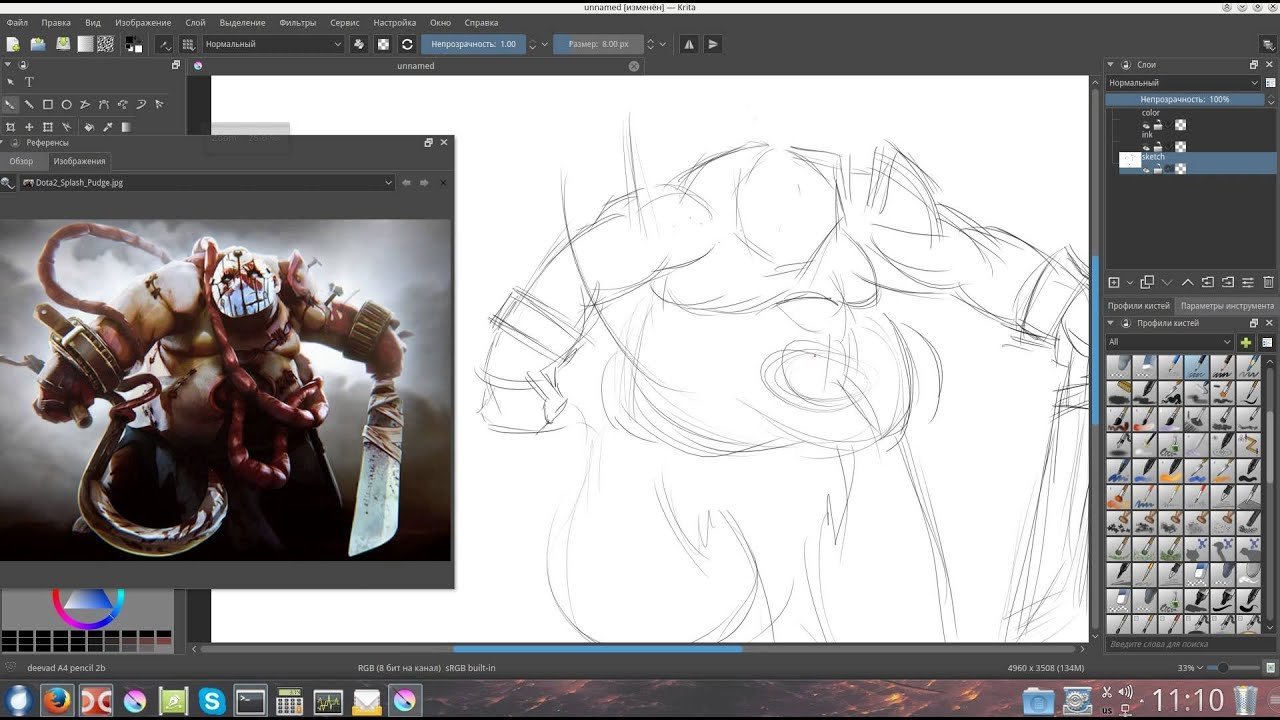Open the 'All' brush preset tag filter
Image resolution: width=1280 pixels, height=720 pixels.
pyautogui.click(x=1170, y=342)
